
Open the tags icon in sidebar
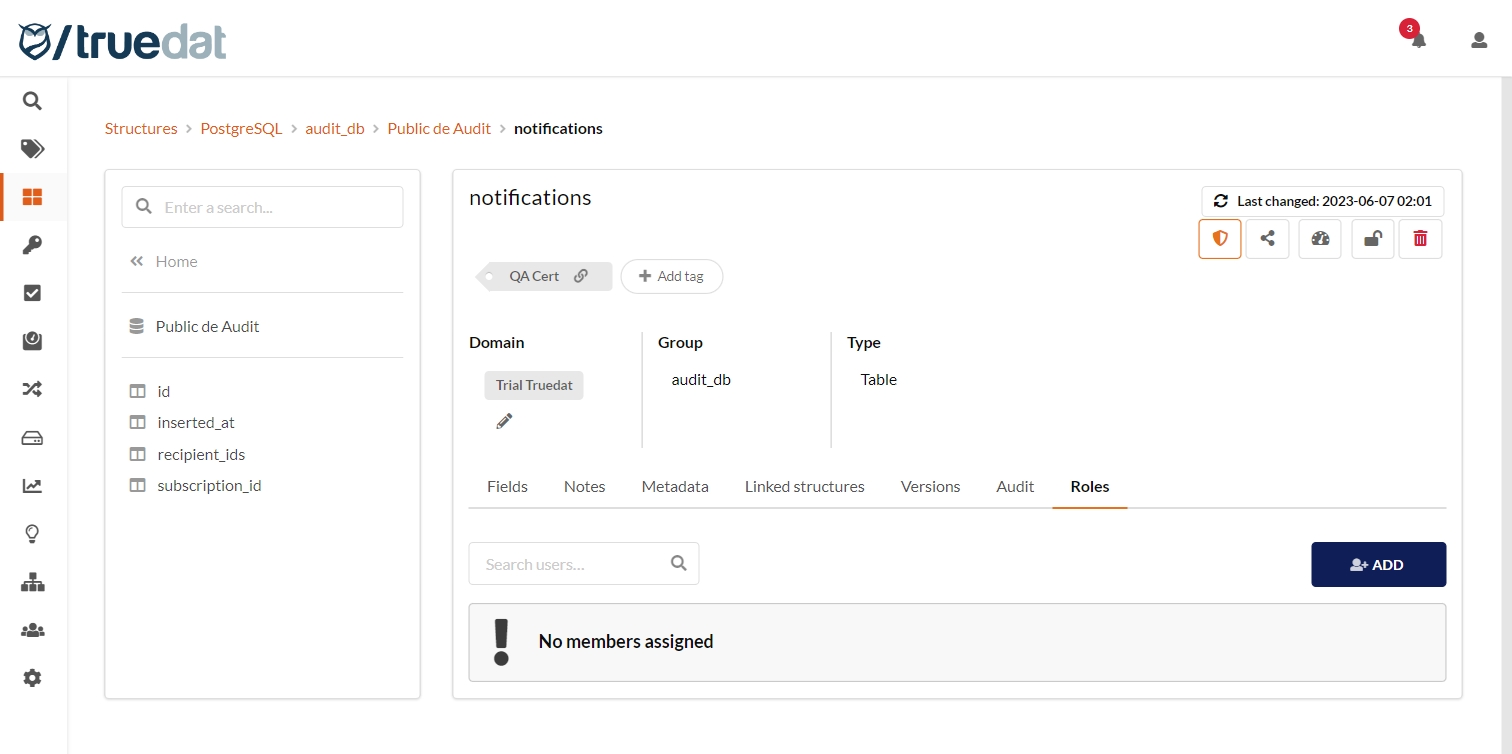tap(32, 149)
